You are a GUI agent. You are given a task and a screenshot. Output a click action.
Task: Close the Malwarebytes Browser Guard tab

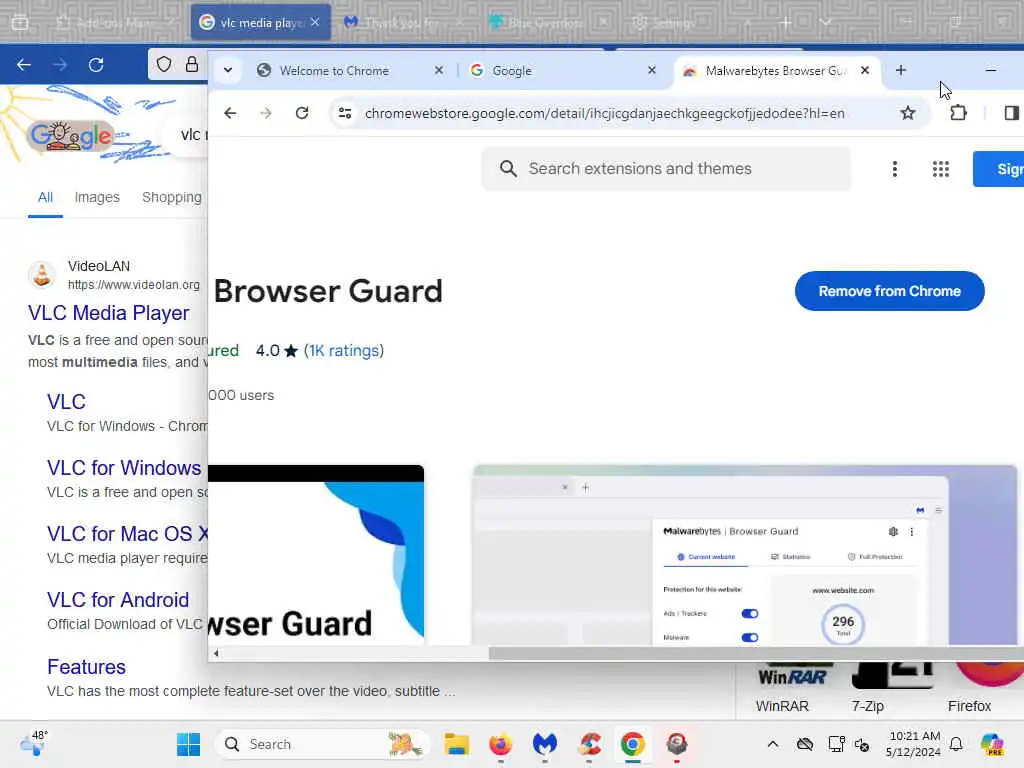(865, 70)
